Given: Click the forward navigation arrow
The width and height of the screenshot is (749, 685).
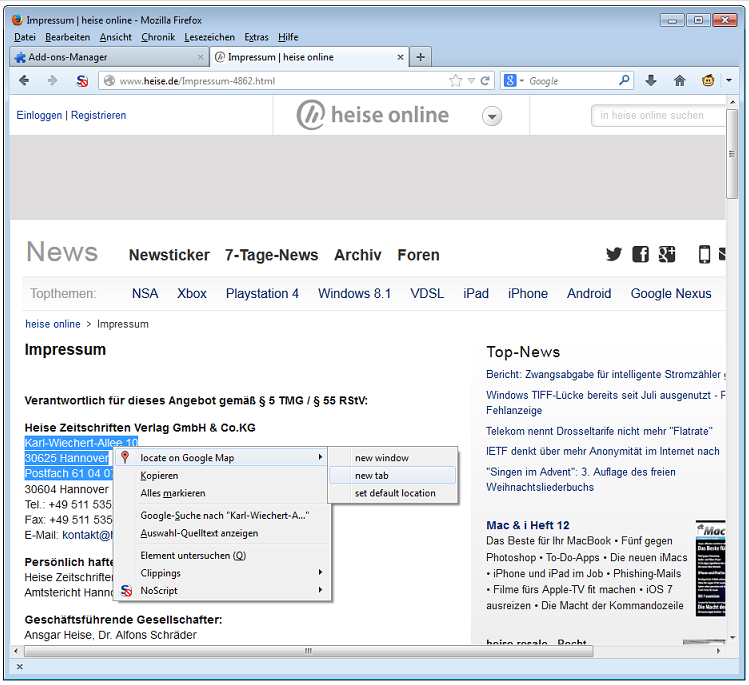Looking at the screenshot, I should click(53, 81).
